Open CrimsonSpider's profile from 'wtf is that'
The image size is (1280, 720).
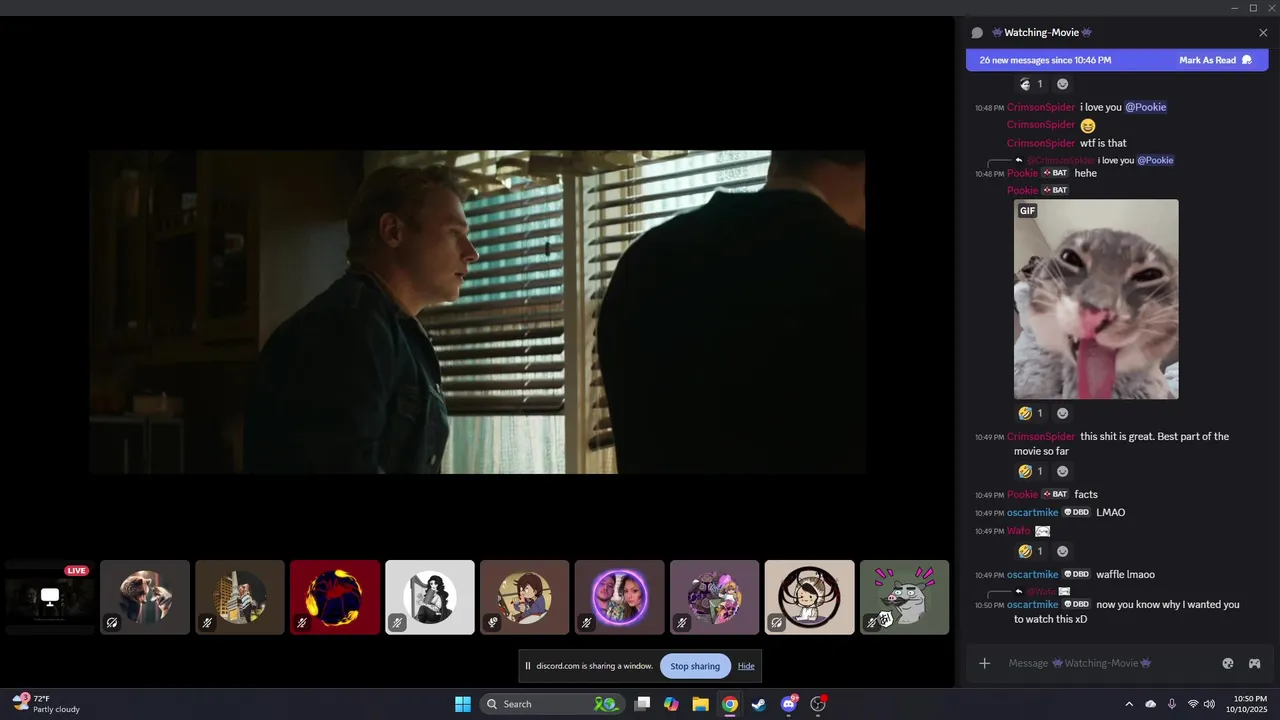coord(1041,143)
